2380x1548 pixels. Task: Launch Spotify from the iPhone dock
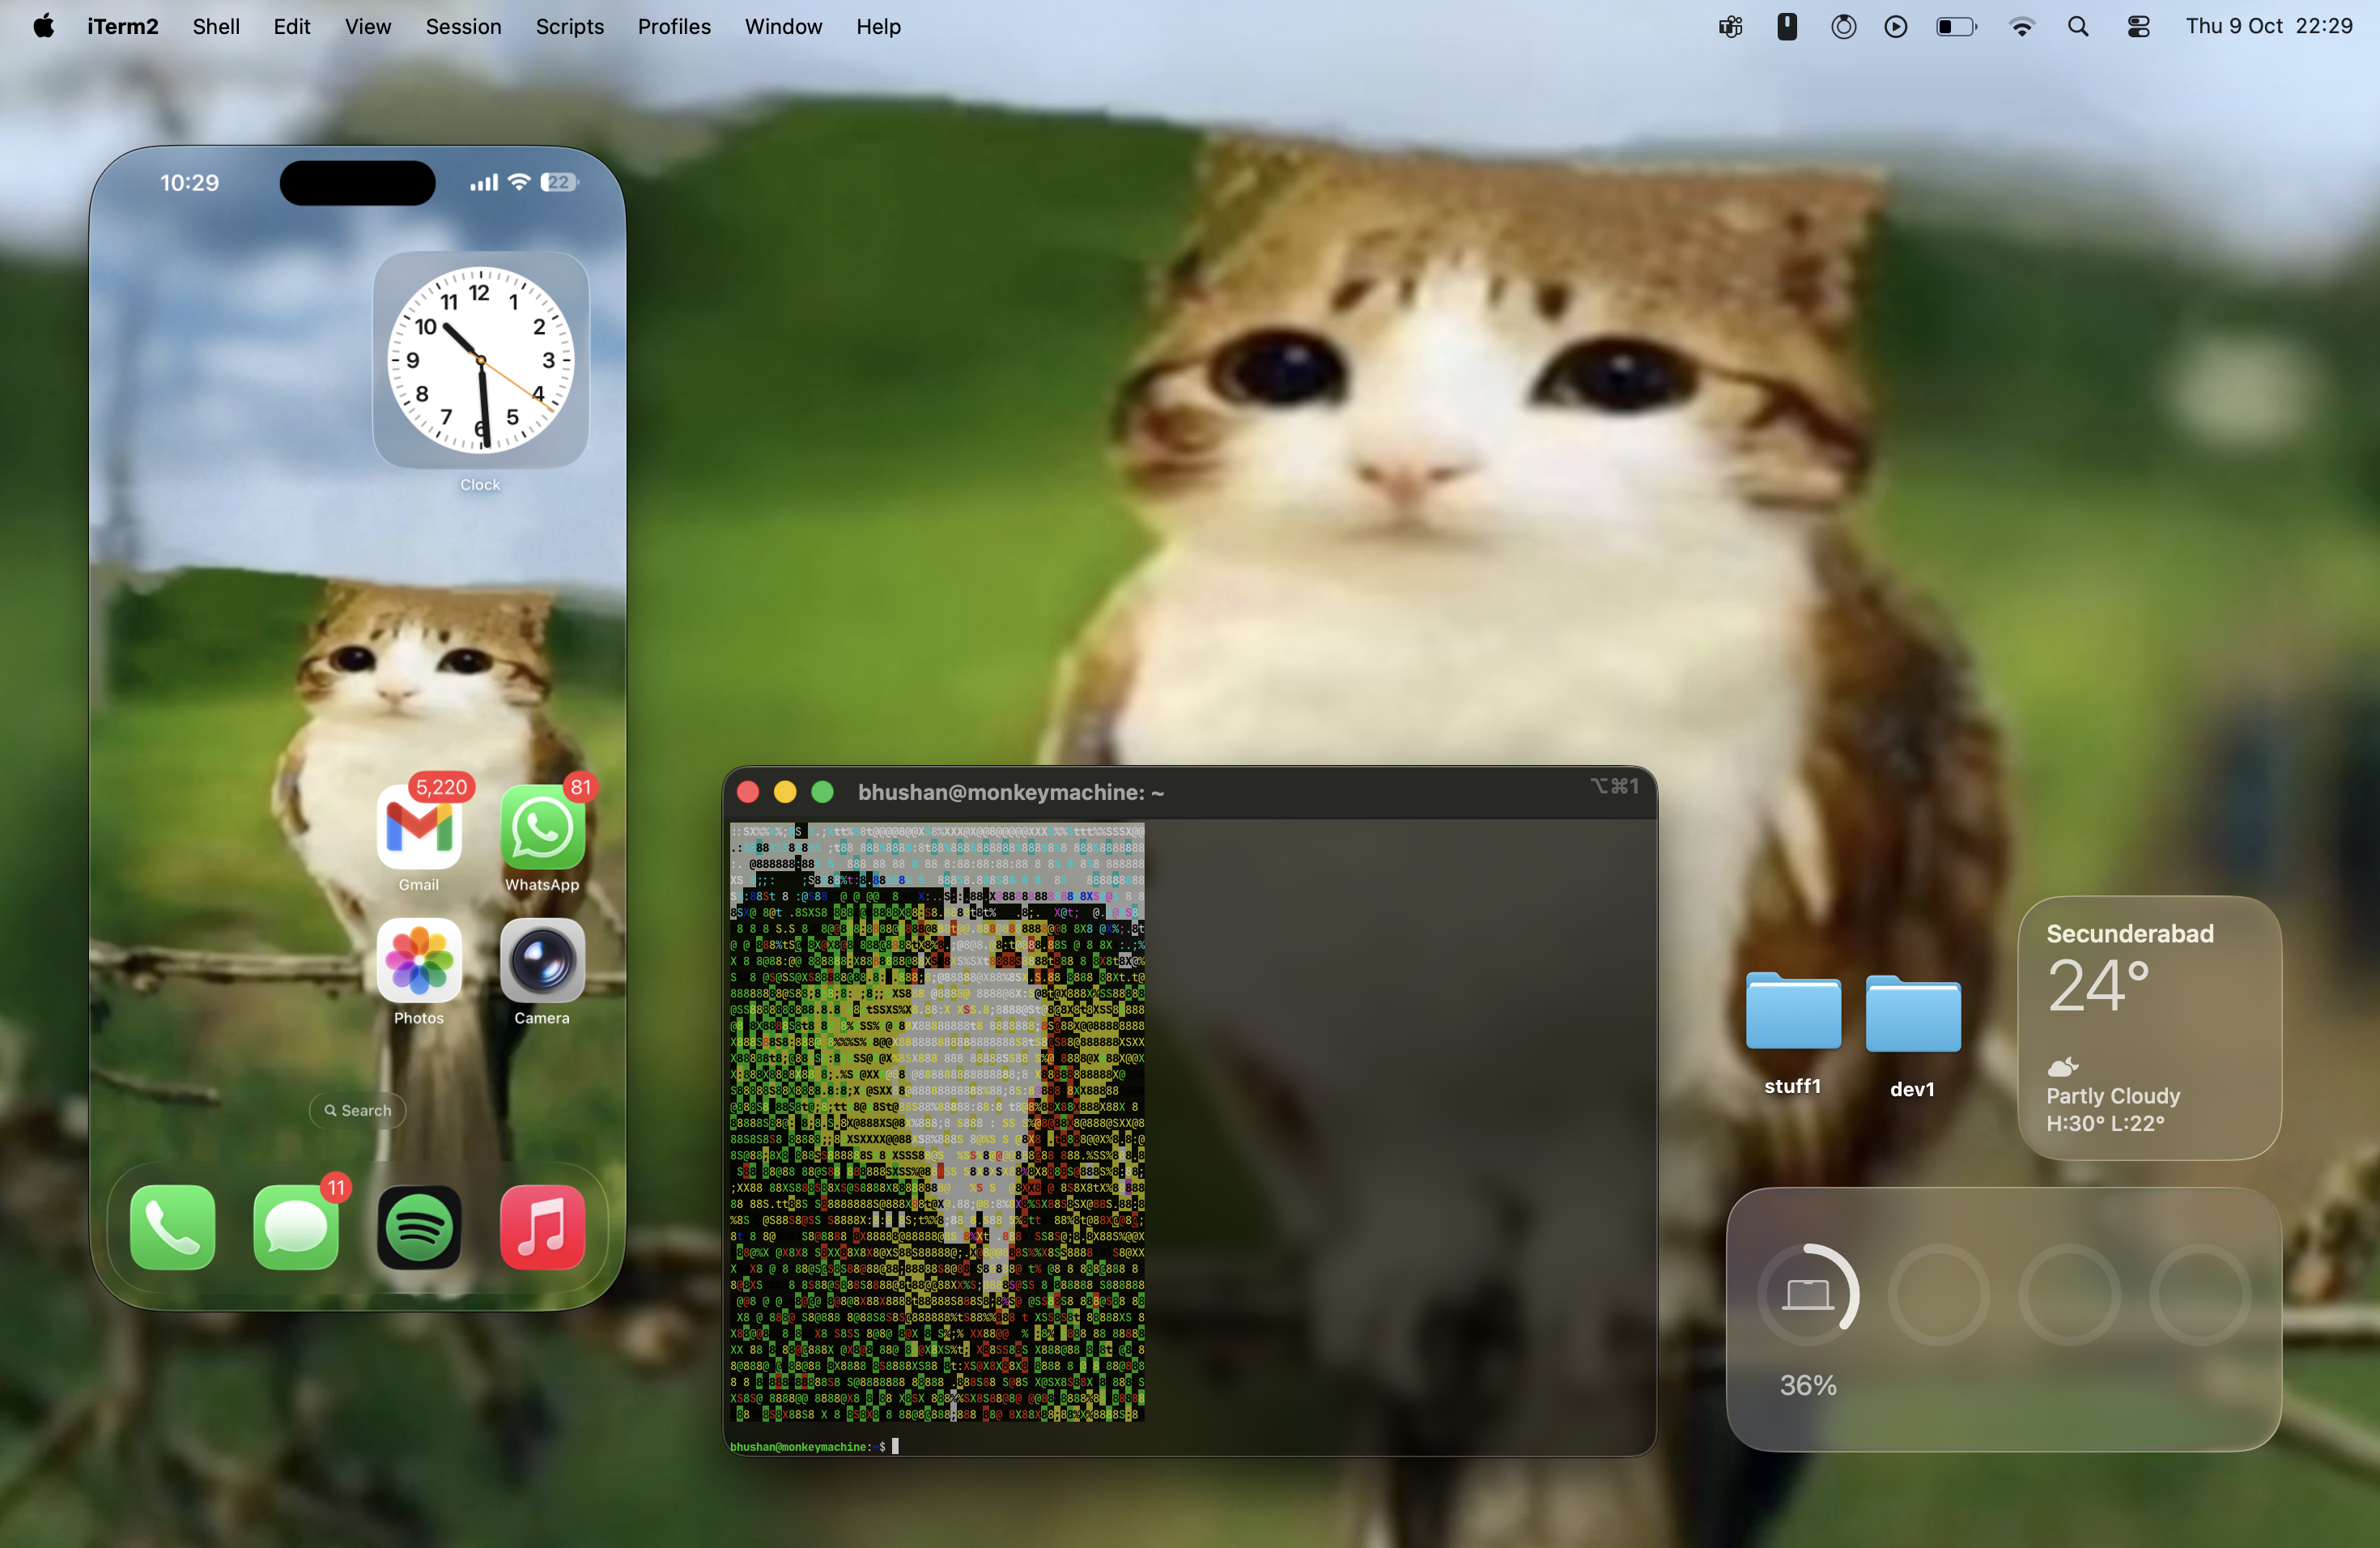[419, 1229]
